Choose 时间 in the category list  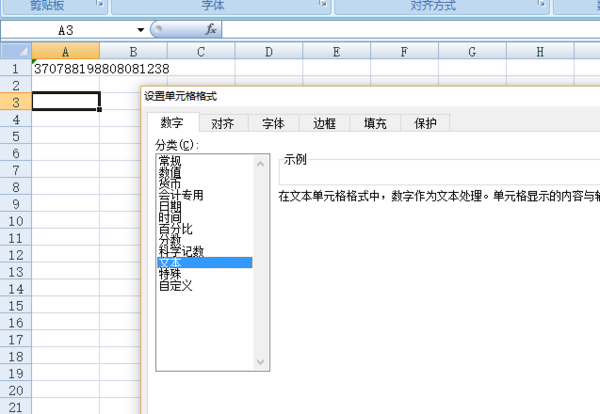(x=205, y=217)
